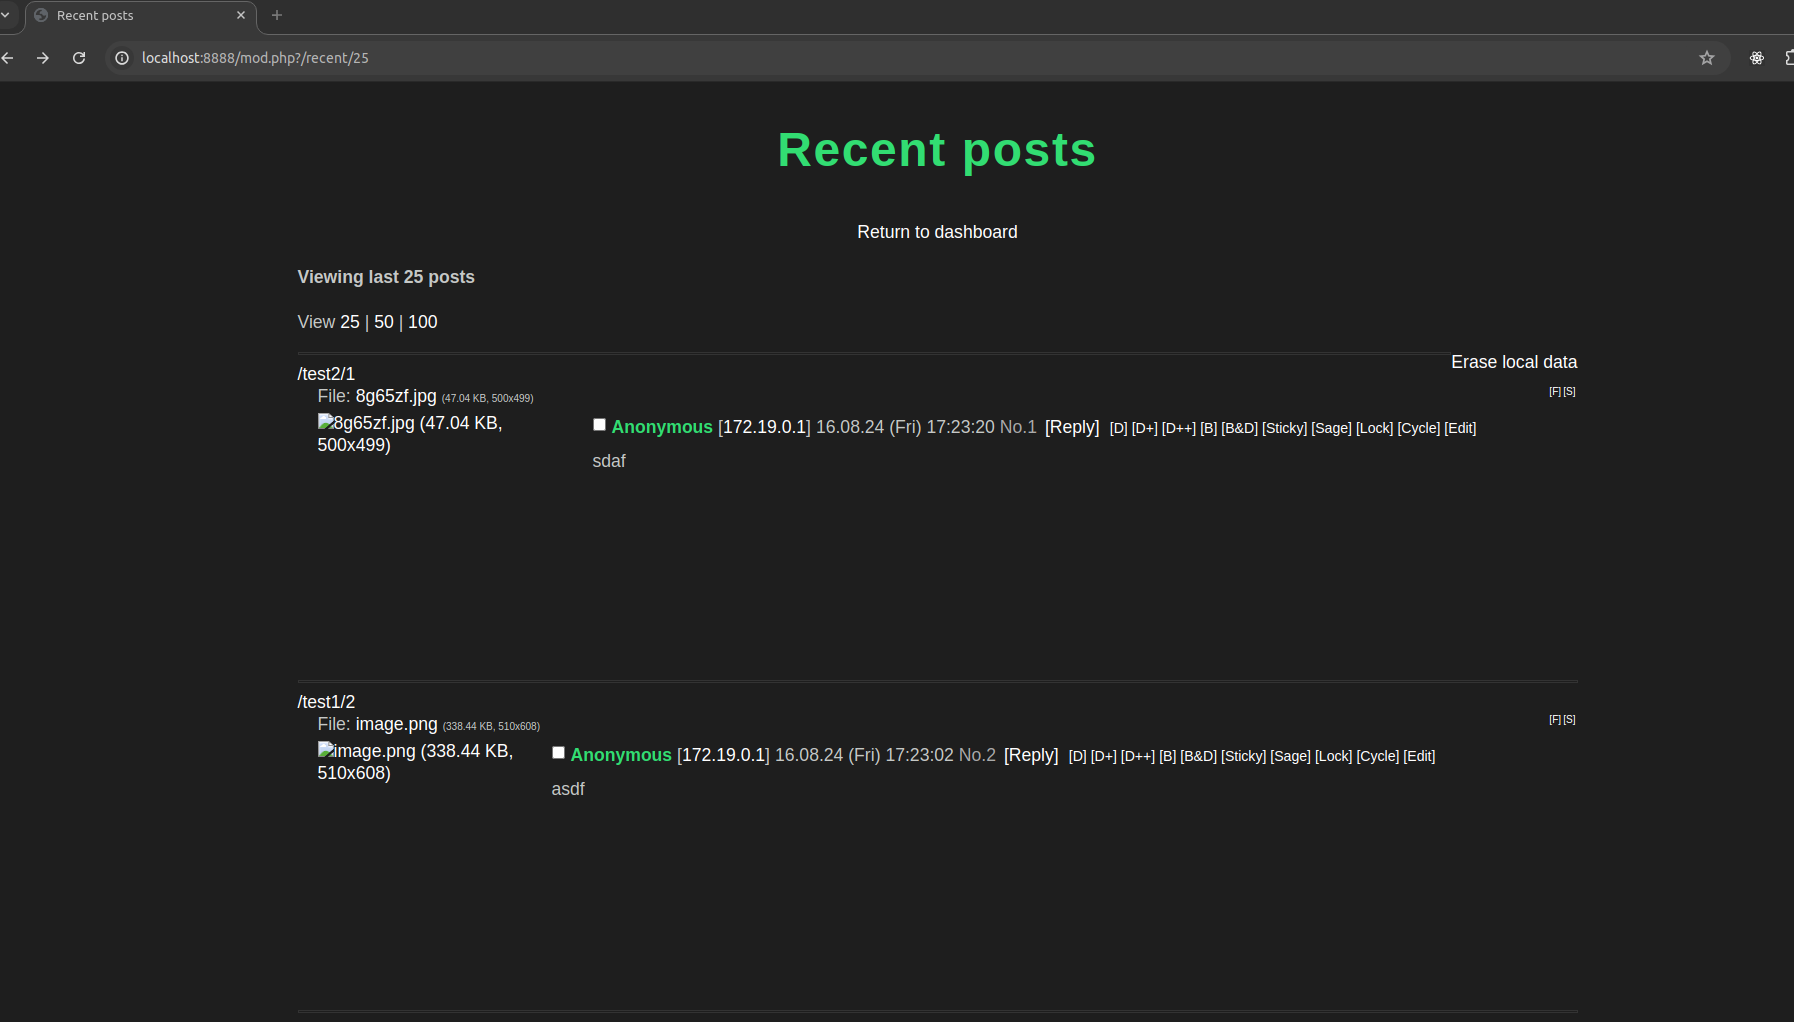Screen dimensions: 1794x1022
Task: Toggle [Cycle] on thread No.2
Action: pos(1378,756)
